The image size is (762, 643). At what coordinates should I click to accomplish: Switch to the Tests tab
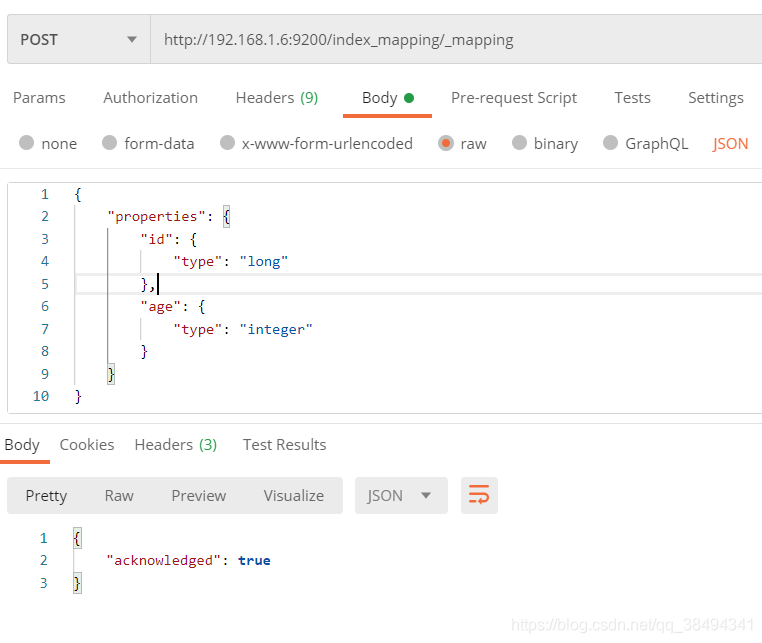point(632,97)
